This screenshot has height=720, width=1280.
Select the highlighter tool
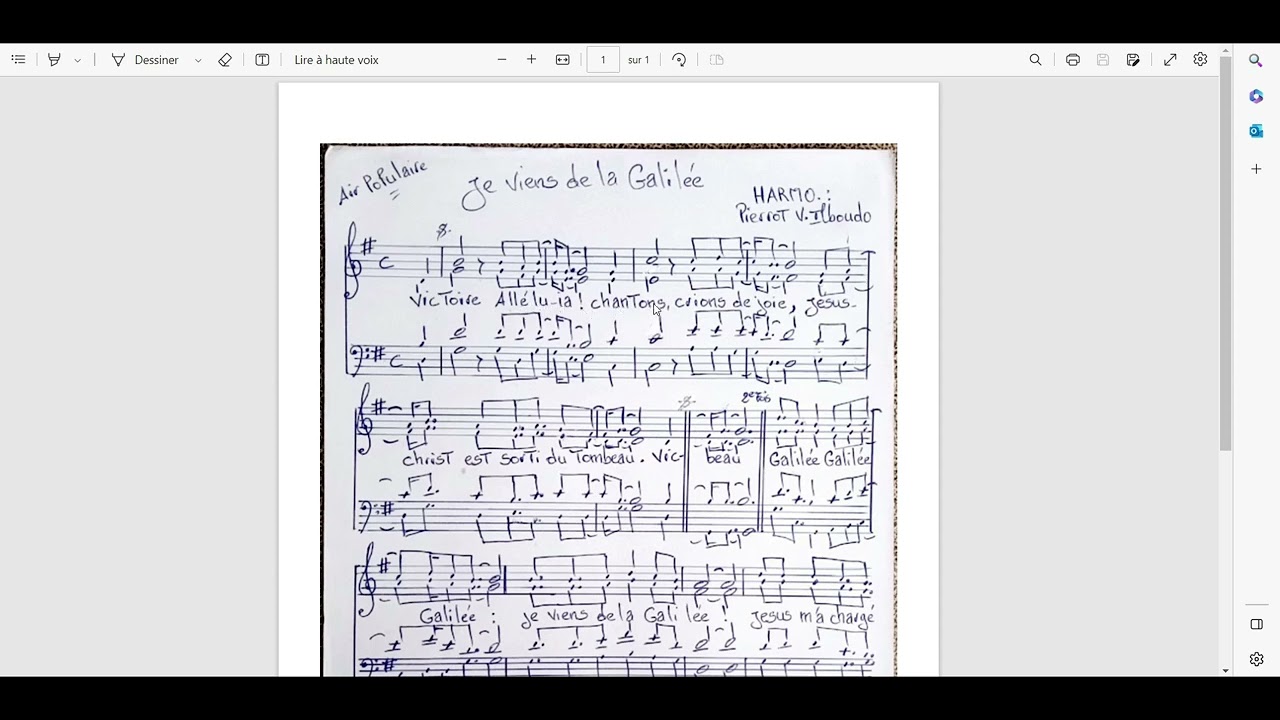[54, 60]
